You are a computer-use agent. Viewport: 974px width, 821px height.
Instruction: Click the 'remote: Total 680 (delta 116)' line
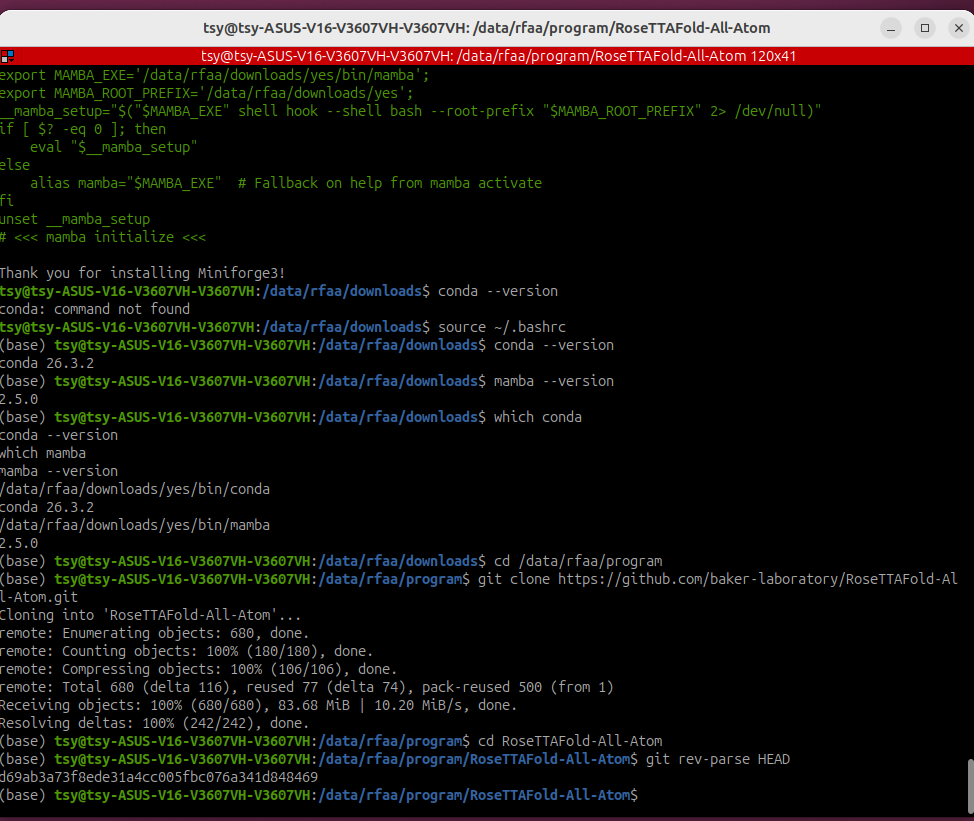click(x=306, y=687)
